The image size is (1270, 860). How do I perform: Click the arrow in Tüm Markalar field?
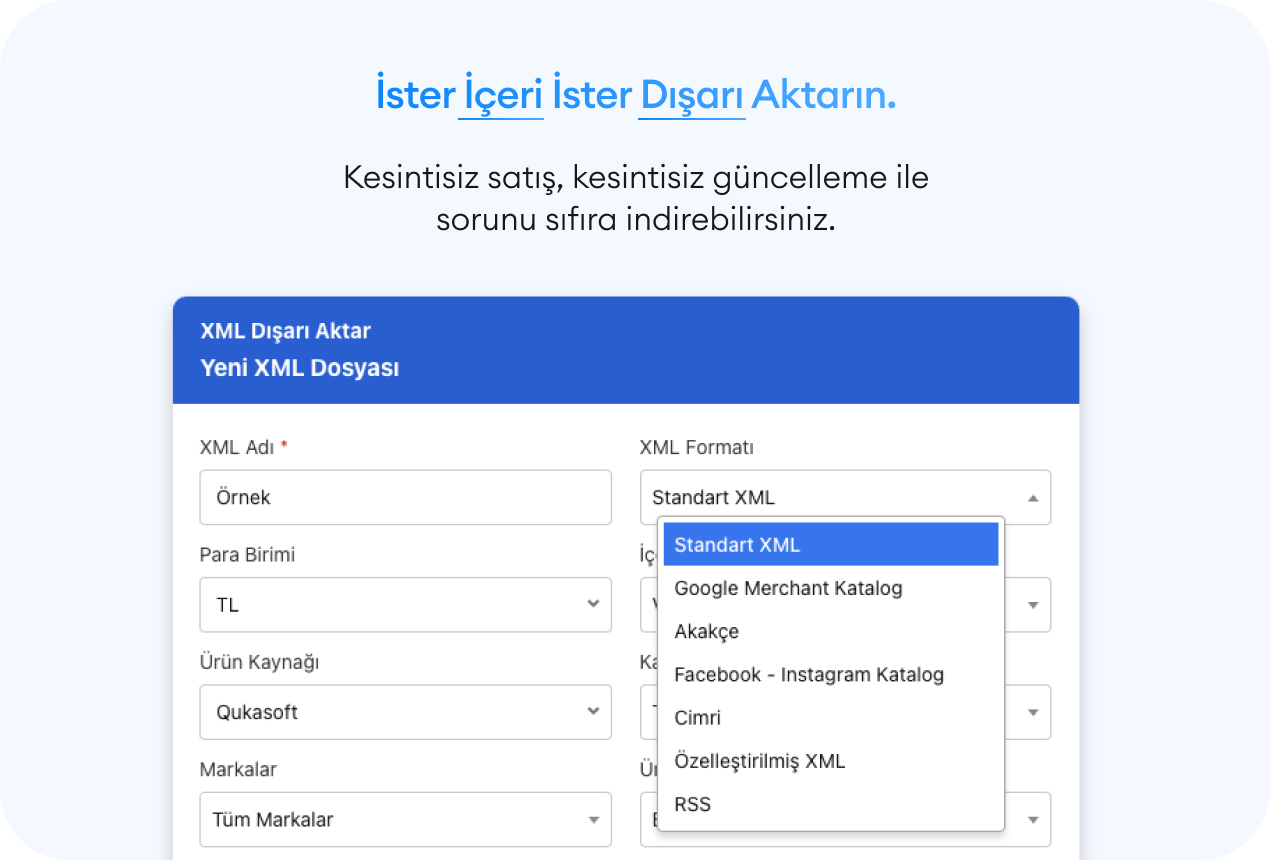coord(593,820)
